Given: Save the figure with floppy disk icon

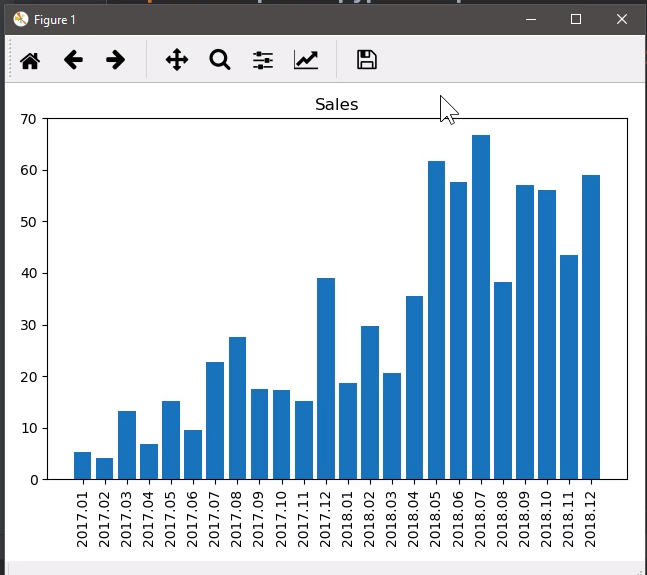Looking at the screenshot, I should point(367,60).
